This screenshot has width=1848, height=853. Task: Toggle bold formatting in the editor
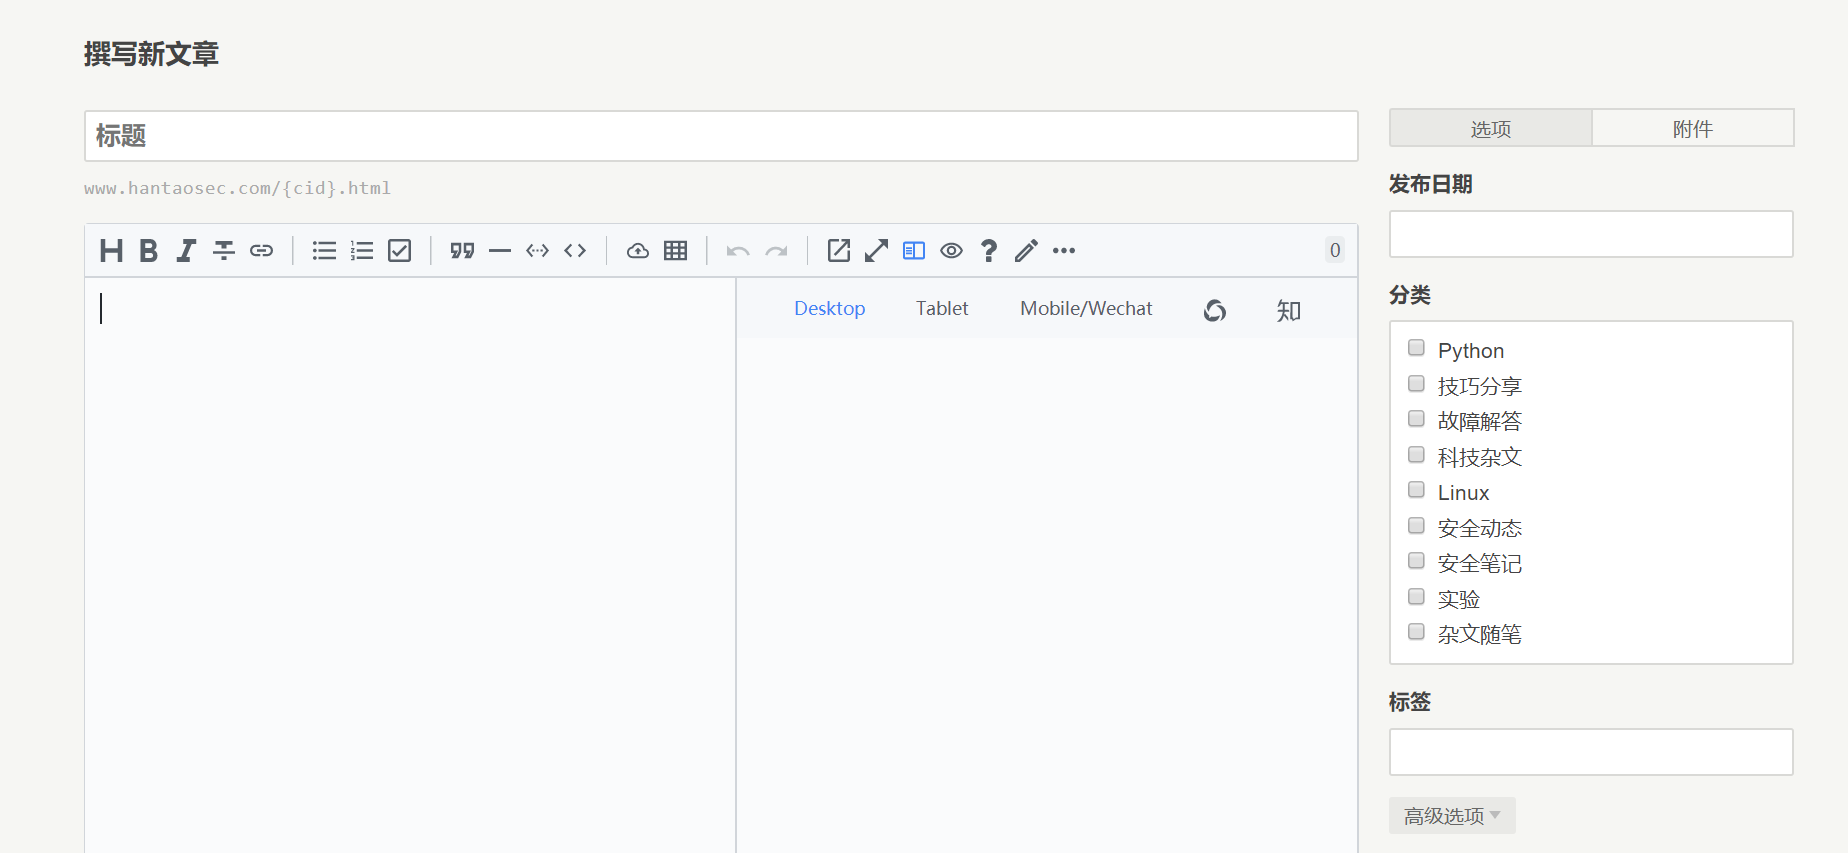click(x=148, y=251)
